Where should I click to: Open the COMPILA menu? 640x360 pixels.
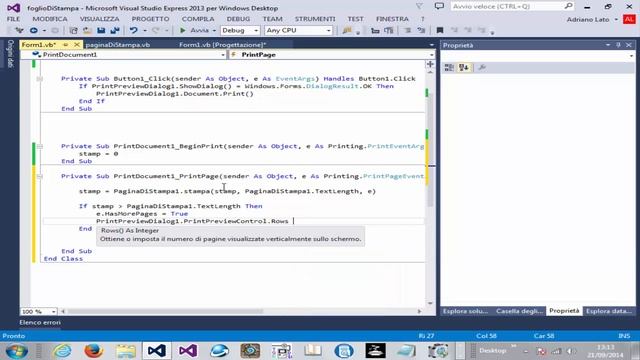[x=198, y=19]
